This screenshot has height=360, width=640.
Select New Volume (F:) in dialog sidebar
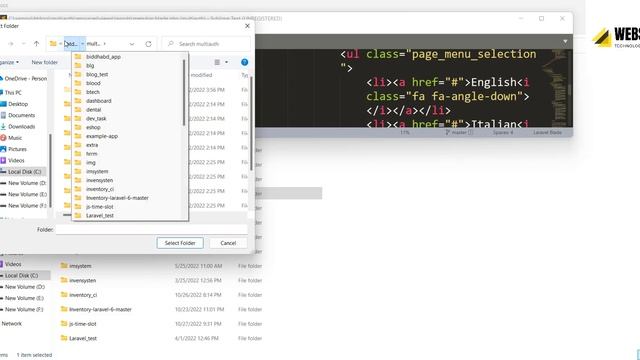pos(23,206)
